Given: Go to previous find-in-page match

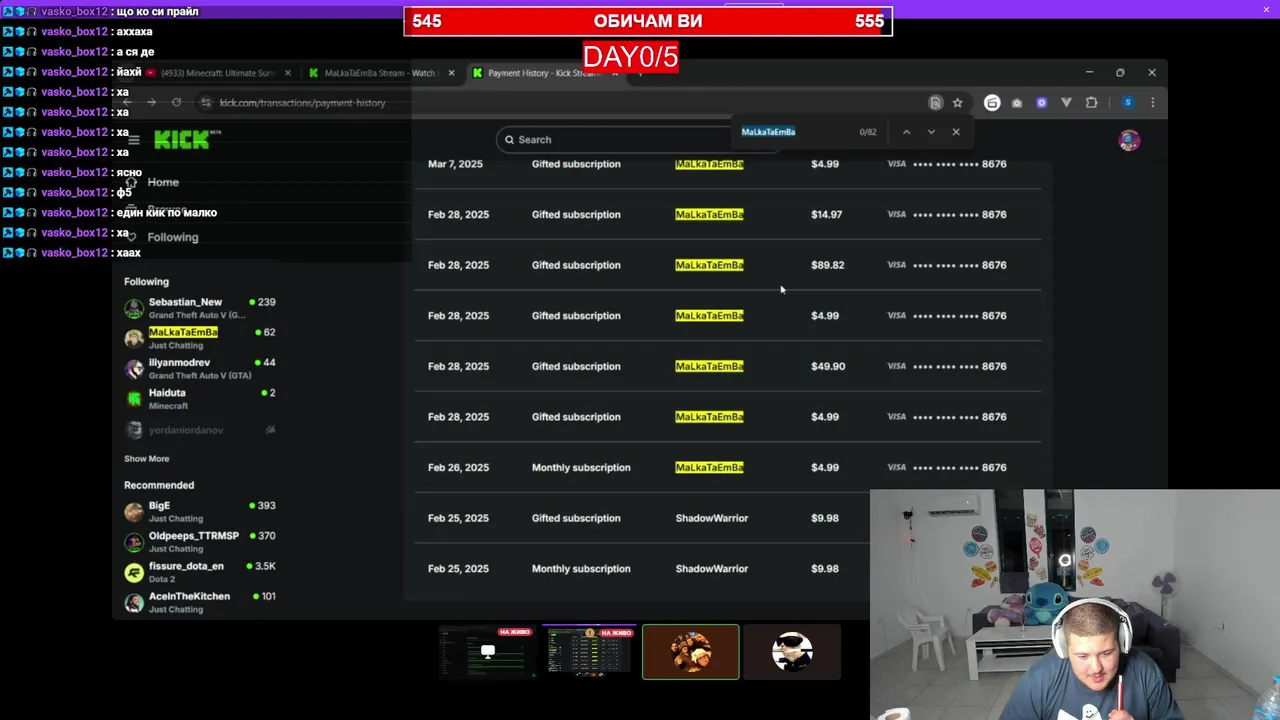Looking at the screenshot, I should (x=906, y=132).
